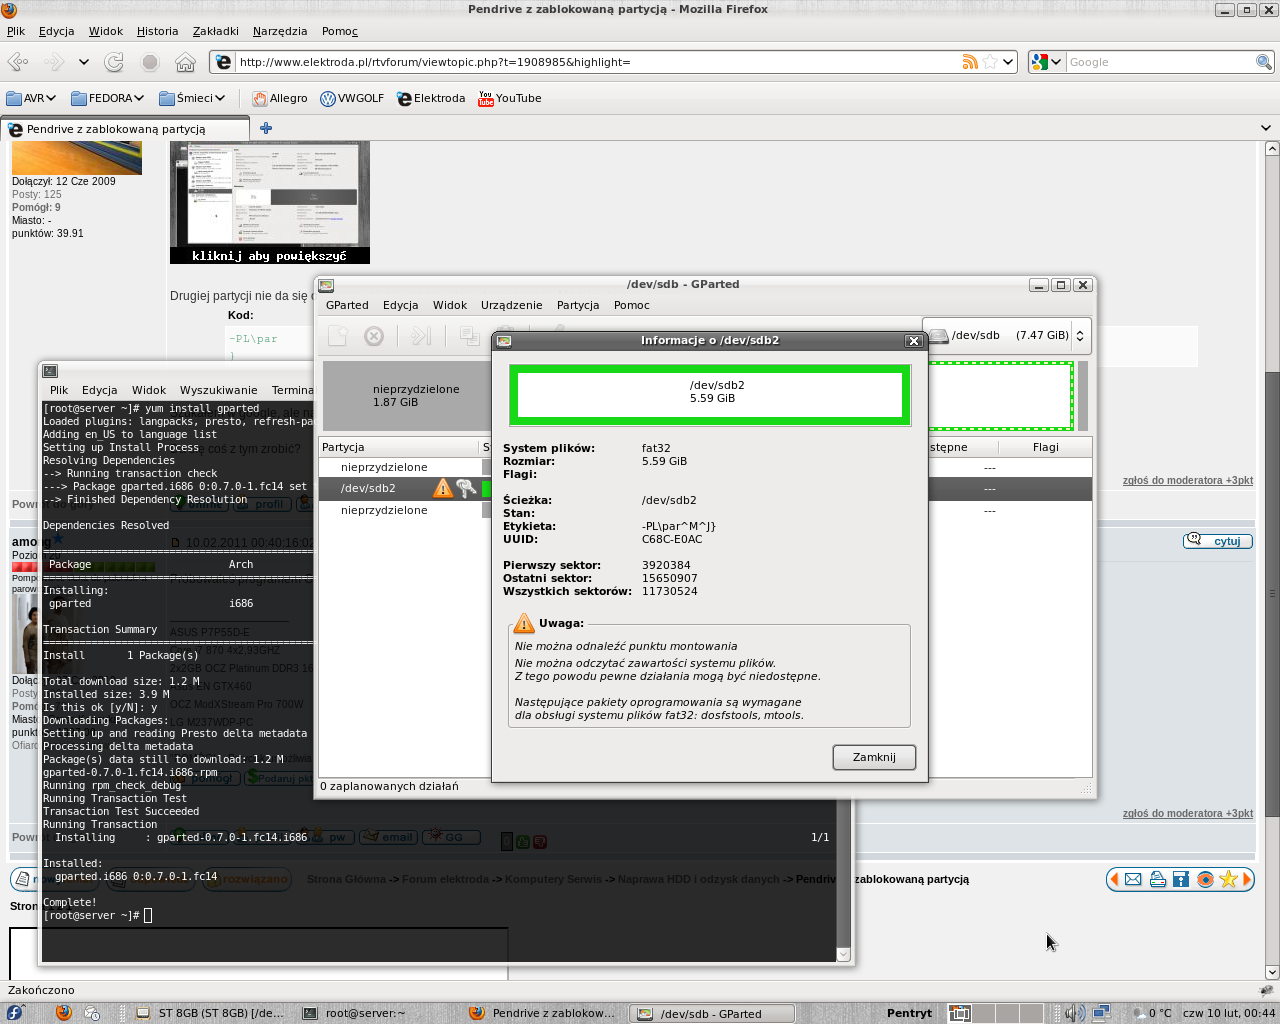This screenshot has height=1024, width=1280.
Task: Click the RSS feed icon in address bar
Action: point(970,62)
